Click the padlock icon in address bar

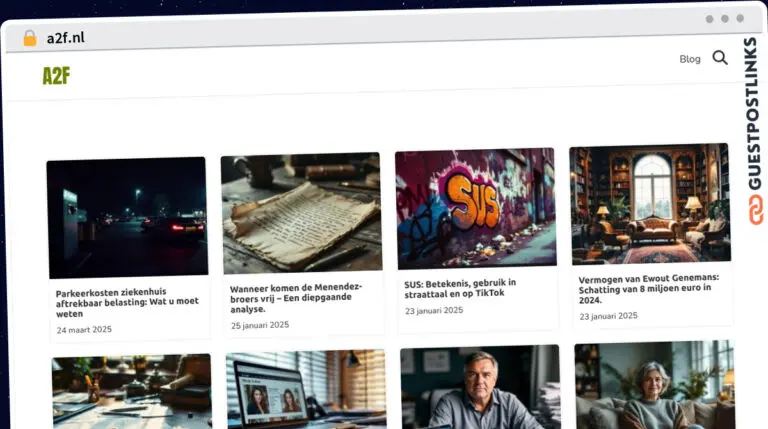coord(29,38)
